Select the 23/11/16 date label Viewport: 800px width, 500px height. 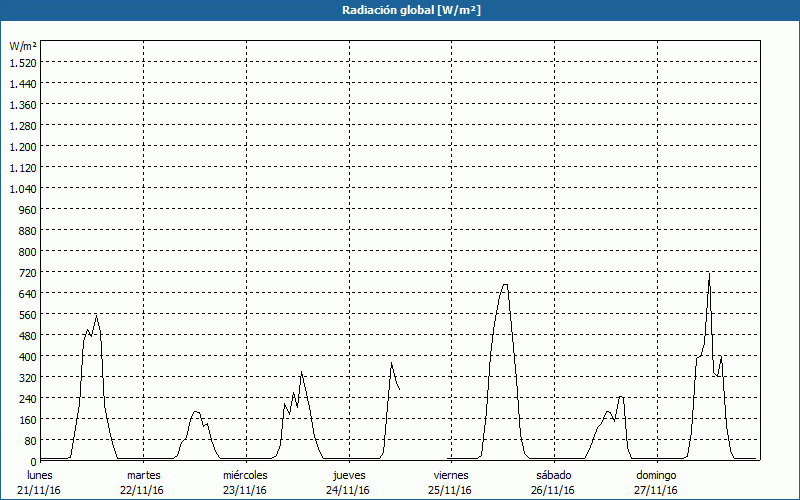click(x=245, y=490)
